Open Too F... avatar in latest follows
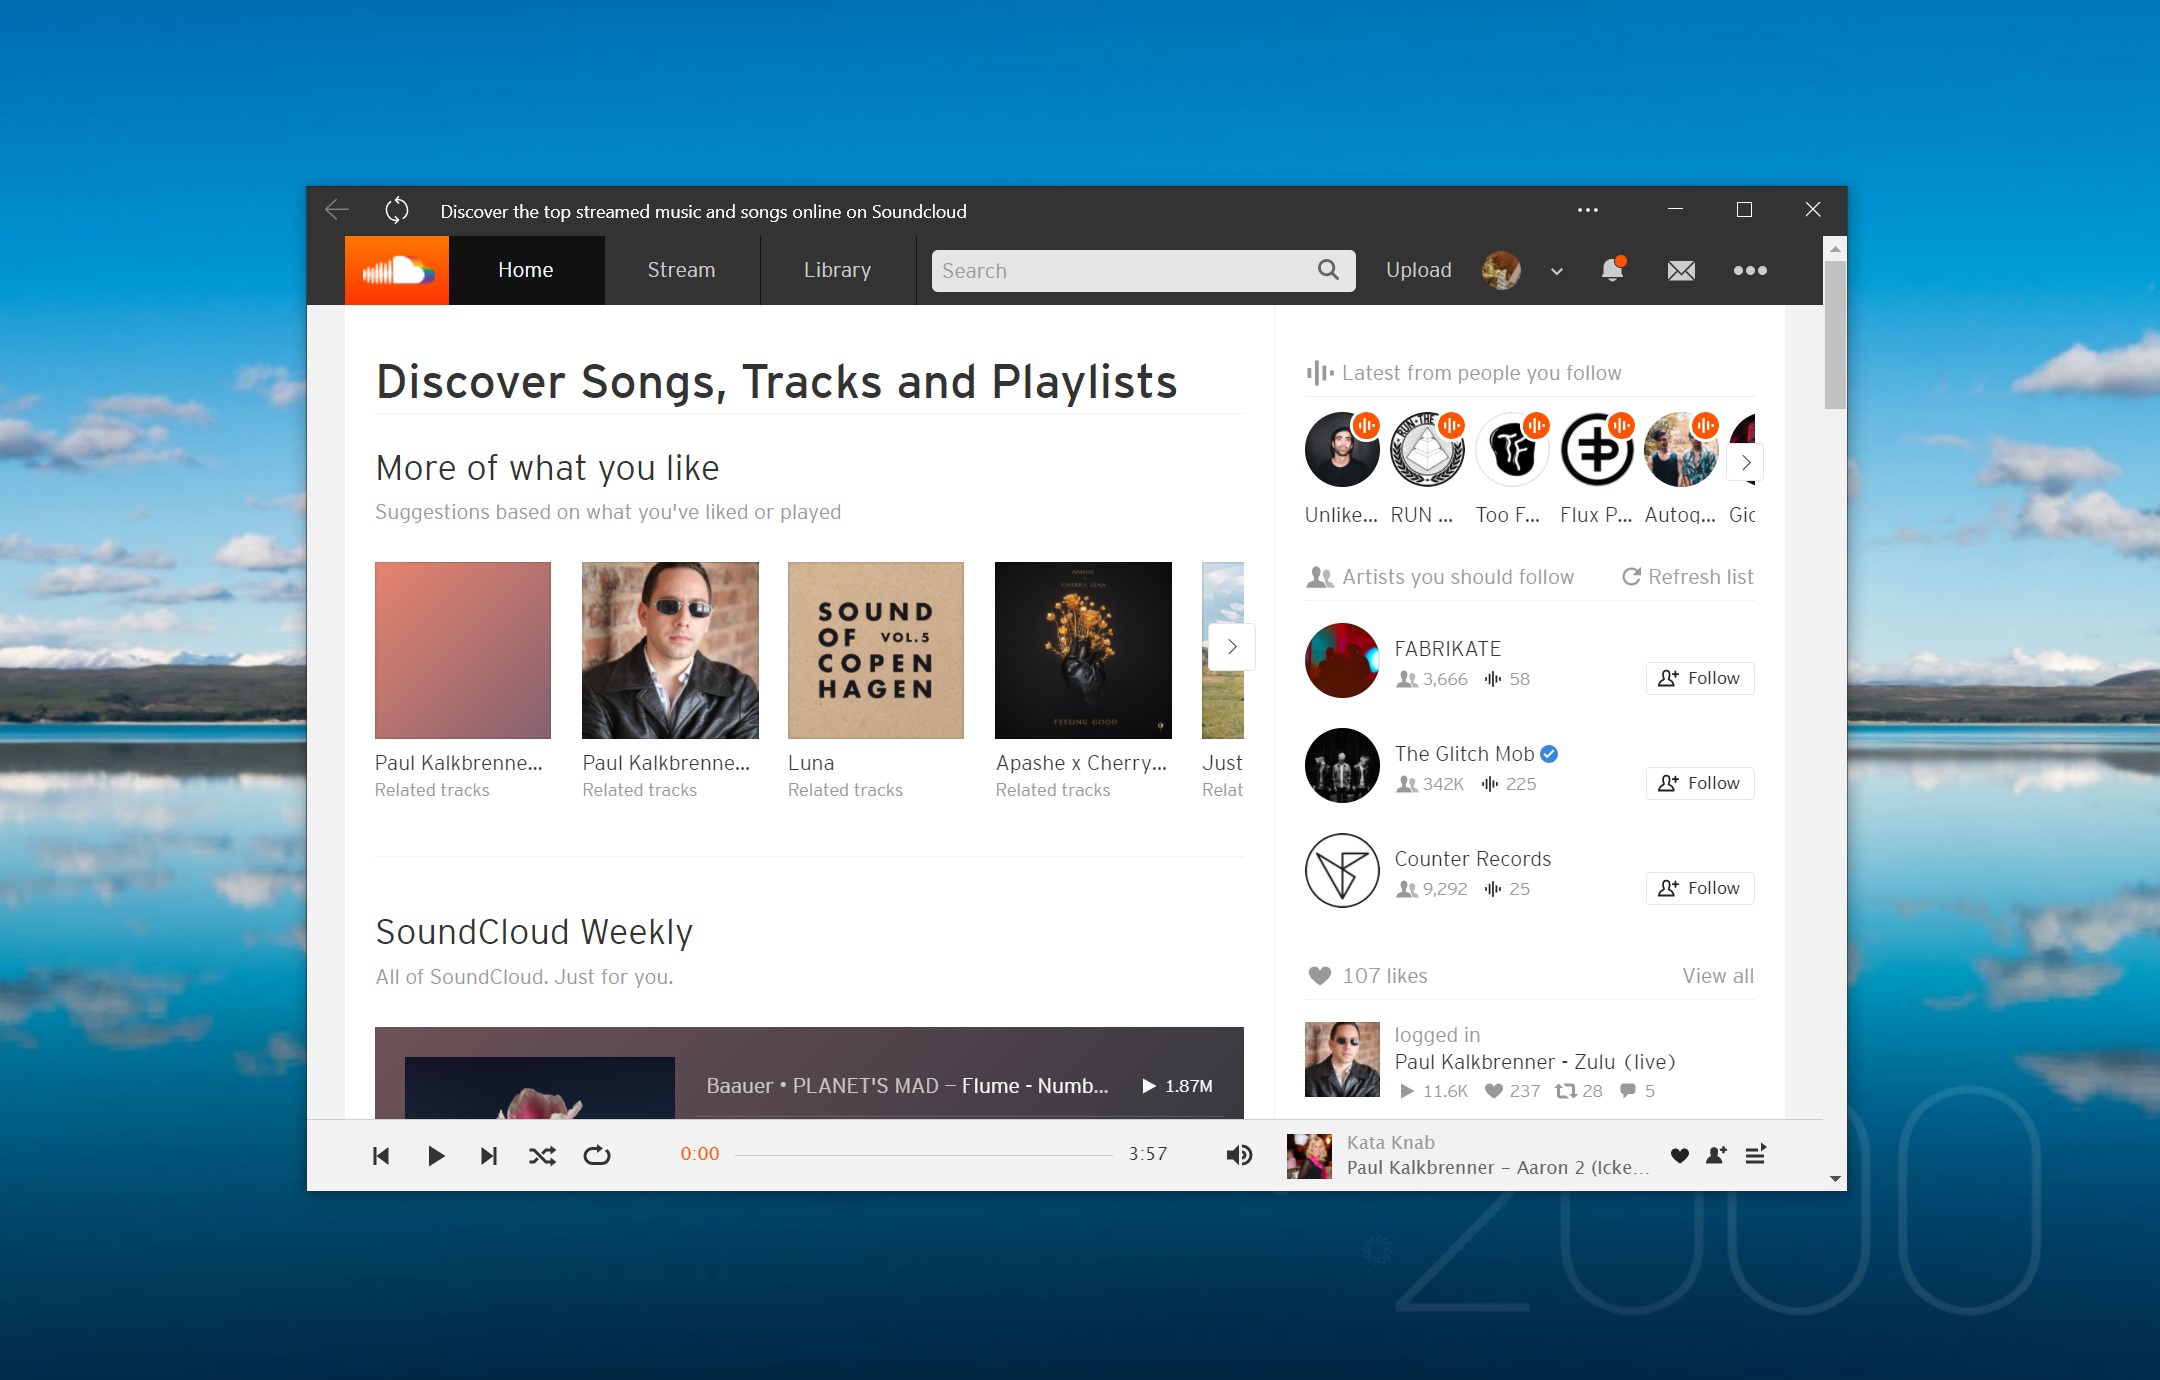The height and width of the screenshot is (1380, 2160). pos(1512,450)
